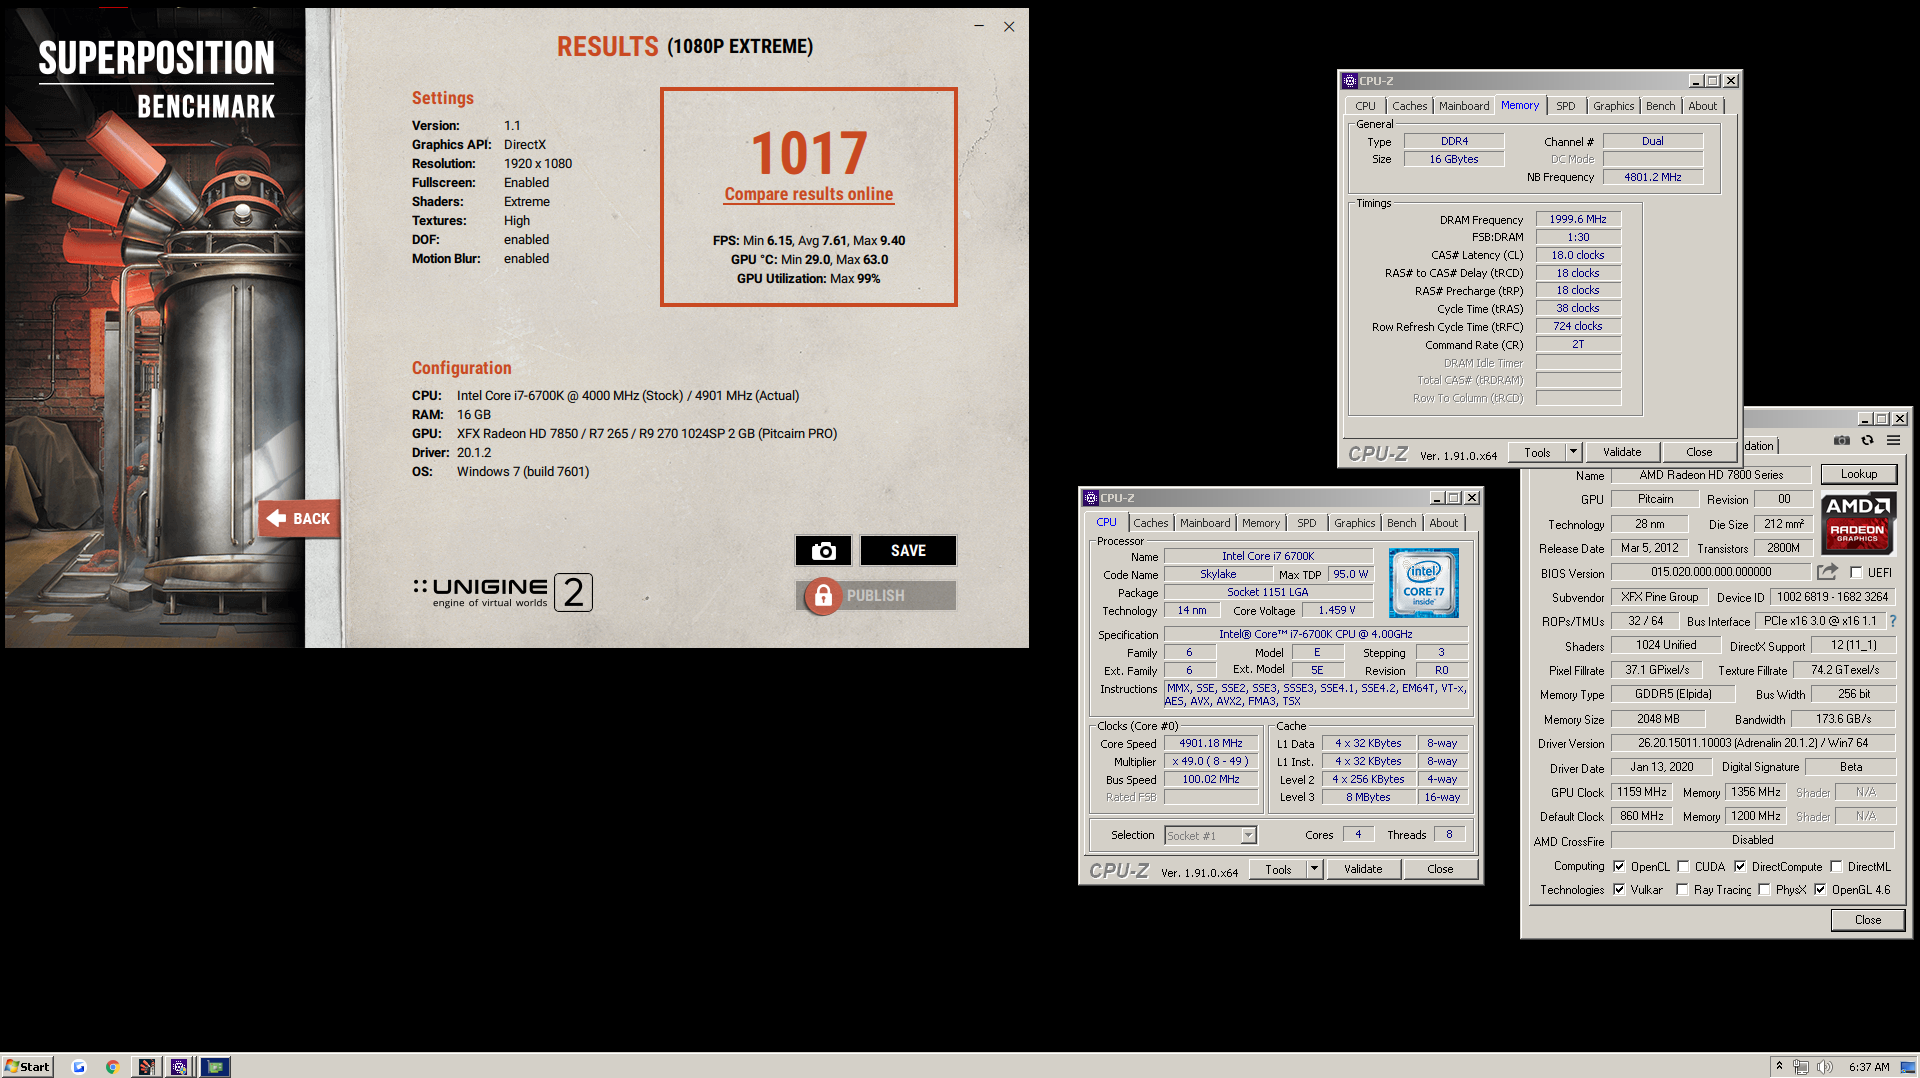Open the Windows Start button

[x=27, y=1066]
